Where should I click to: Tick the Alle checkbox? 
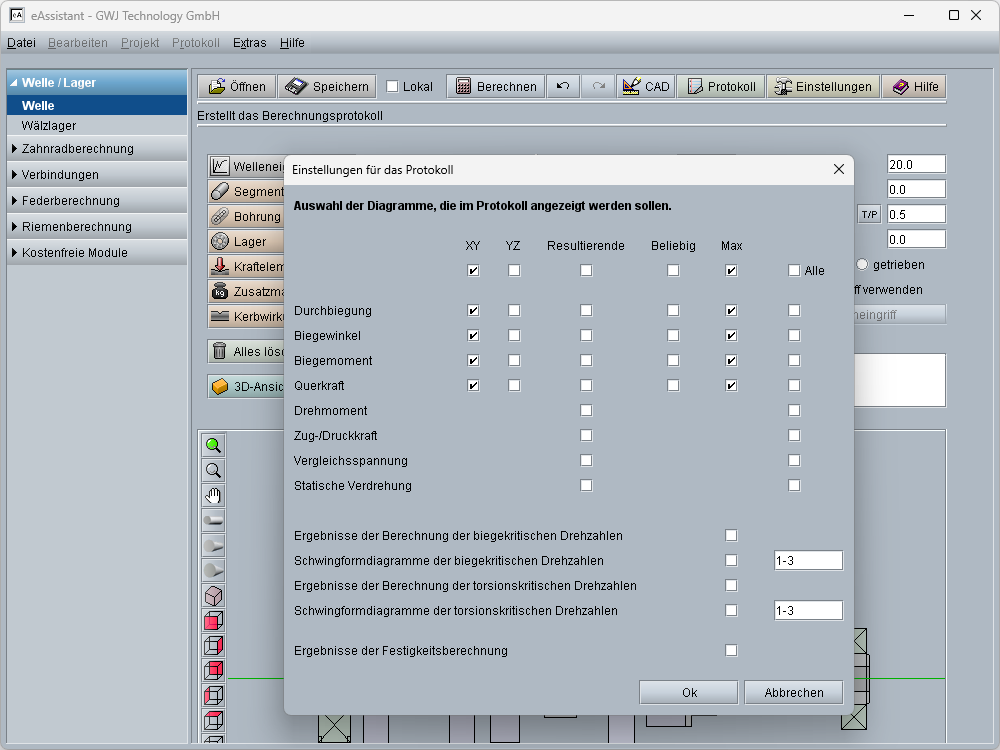[x=794, y=271]
